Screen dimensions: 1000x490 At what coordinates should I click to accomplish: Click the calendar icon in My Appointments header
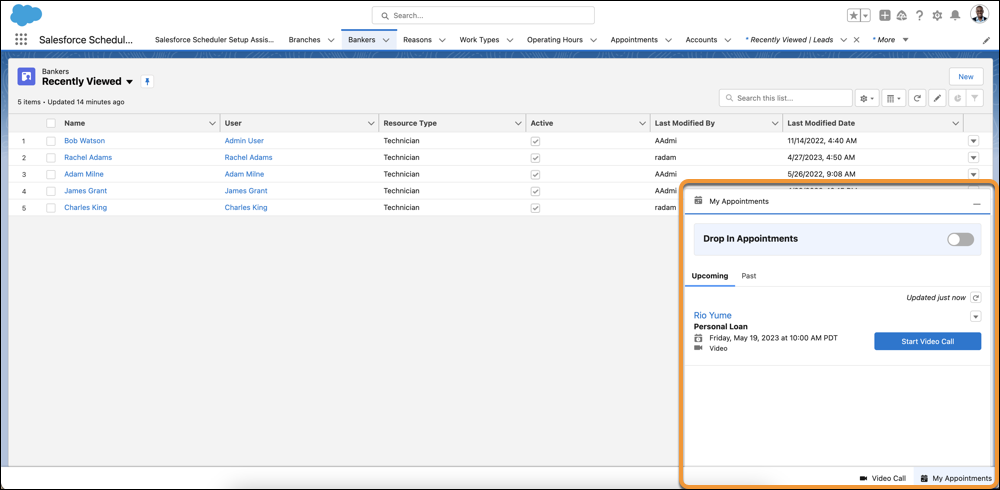[x=698, y=200]
